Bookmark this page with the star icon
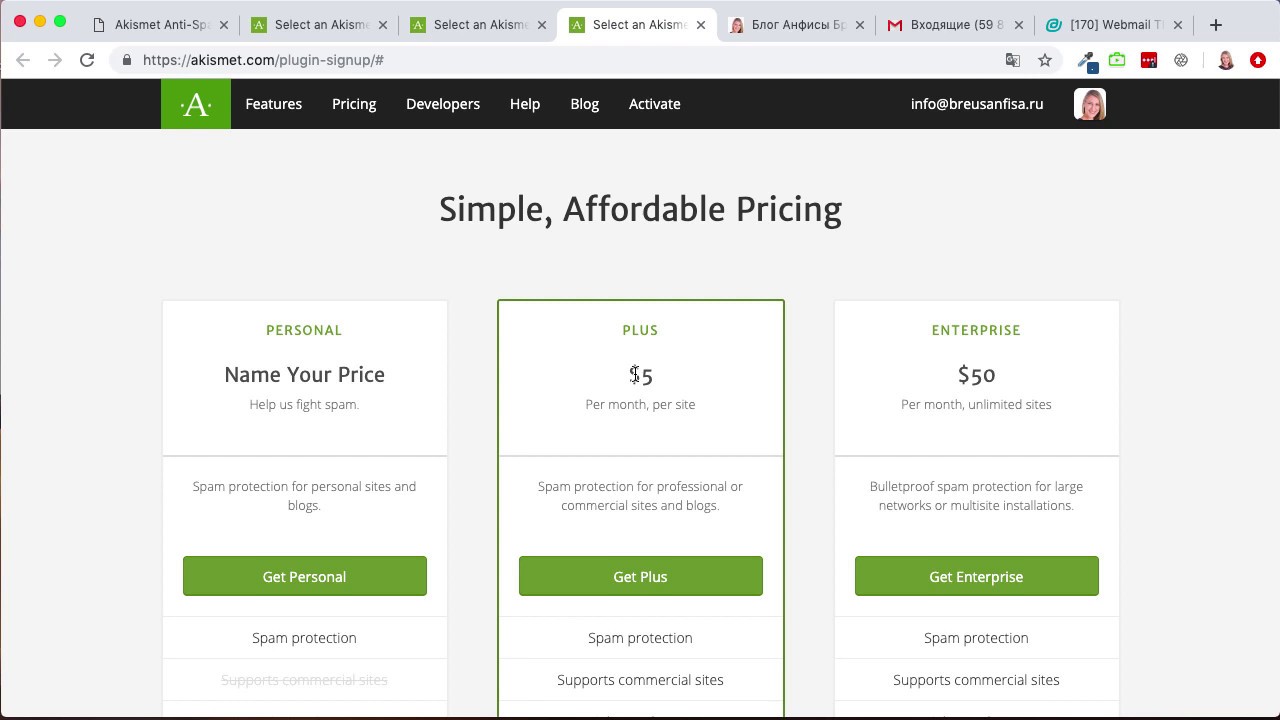The image size is (1280, 720). (x=1045, y=60)
